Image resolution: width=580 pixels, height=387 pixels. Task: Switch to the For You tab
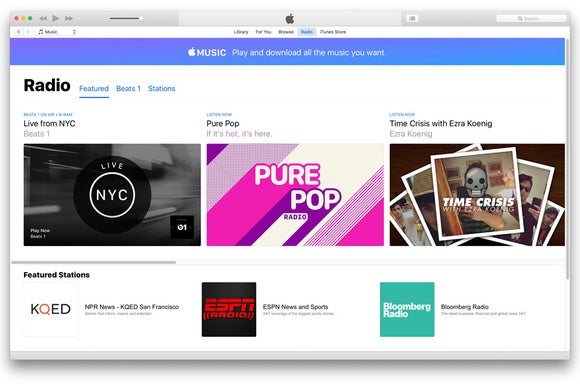click(x=263, y=32)
